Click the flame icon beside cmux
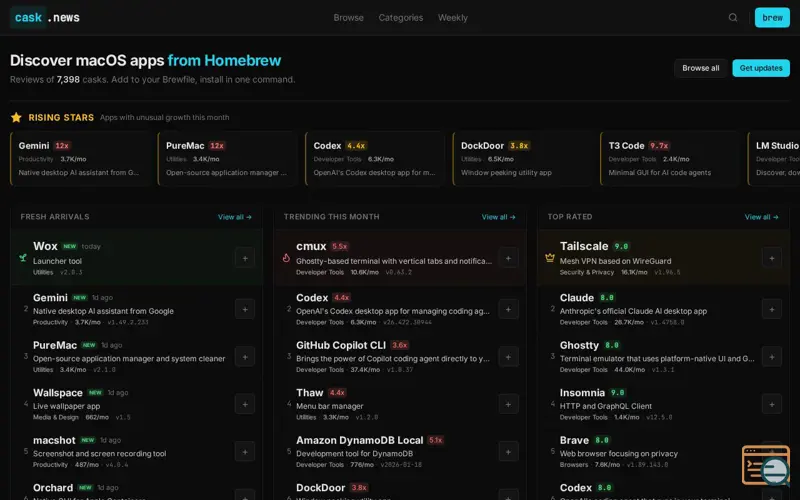Image resolution: width=800 pixels, height=500 pixels. (286, 258)
